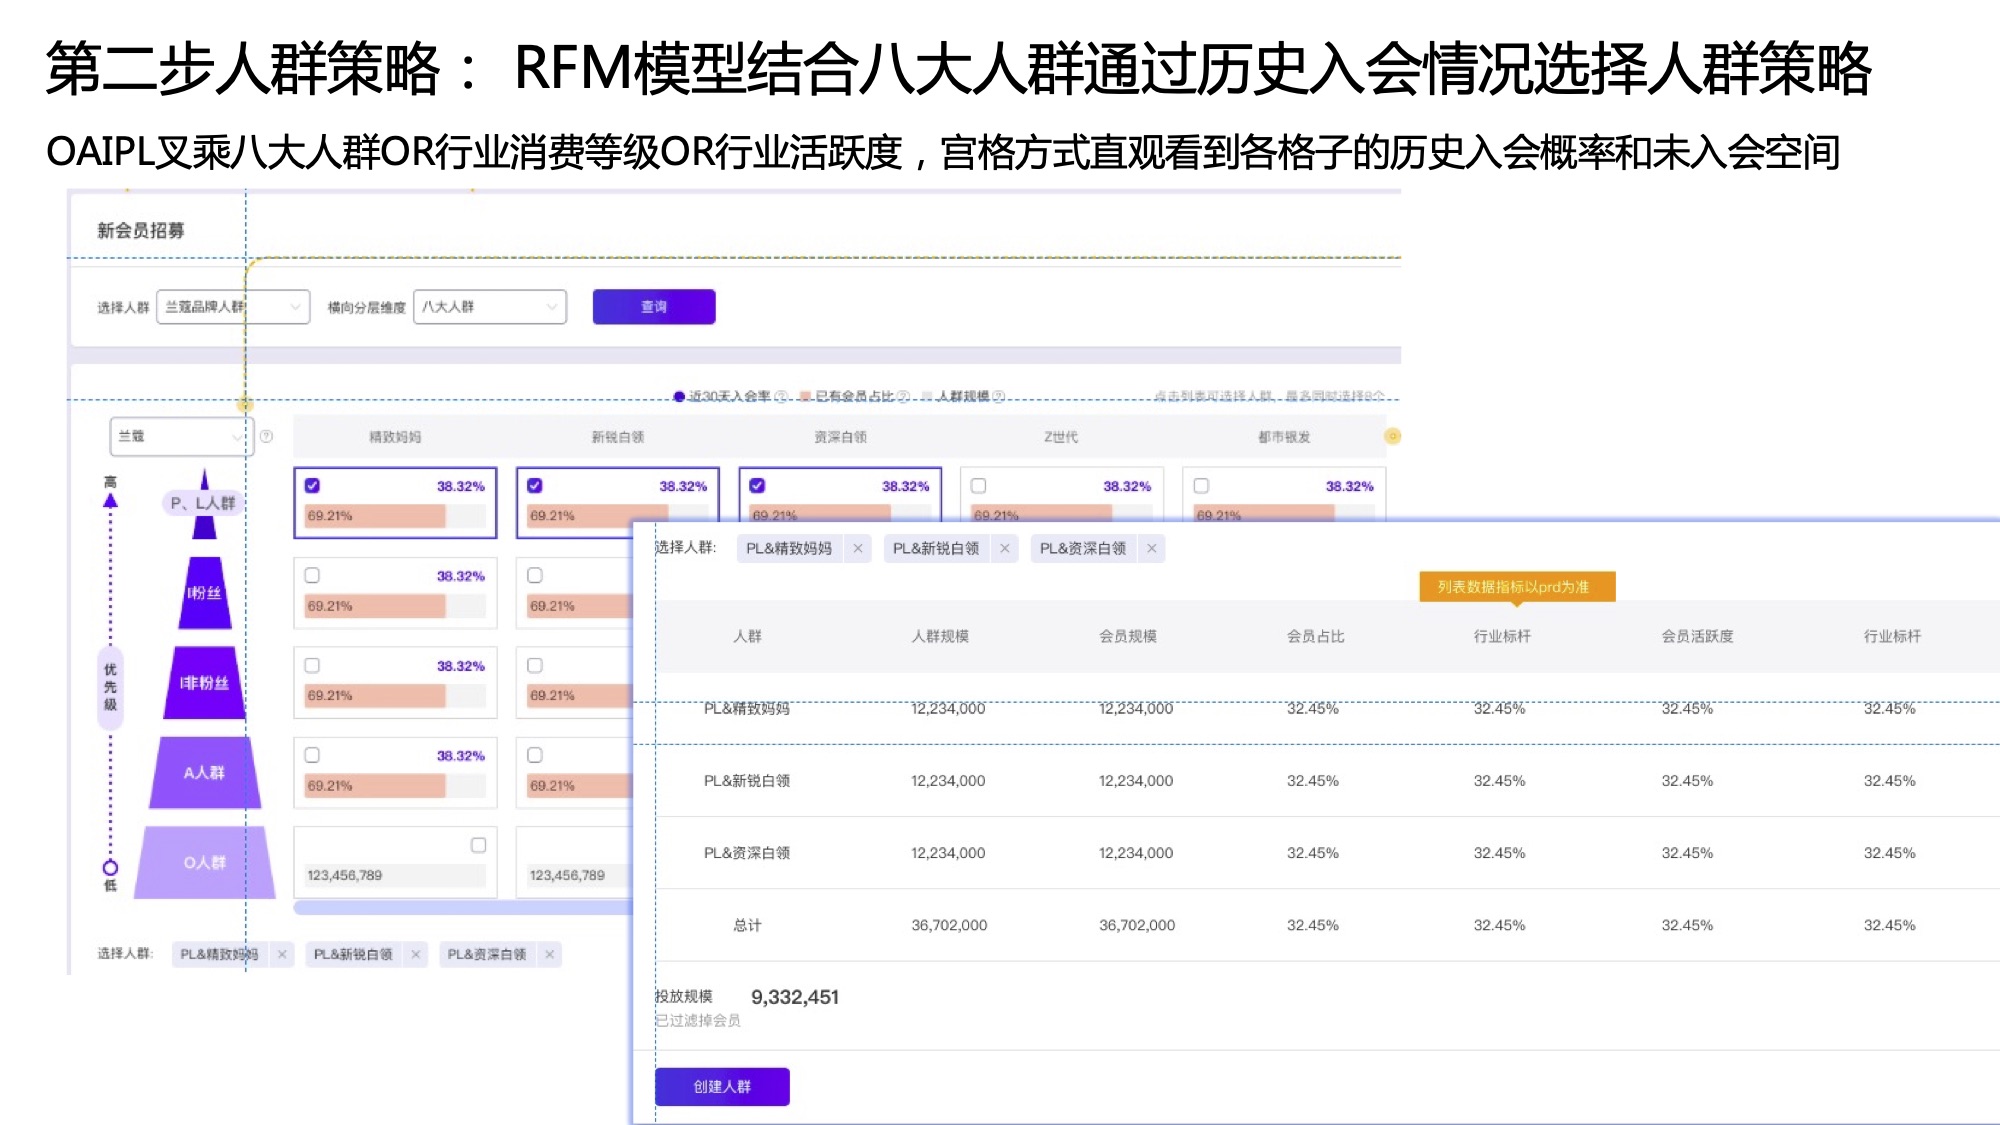This screenshot has width=2000, height=1125.
Task: Select the O人群 funnel layer
Action: [204, 862]
